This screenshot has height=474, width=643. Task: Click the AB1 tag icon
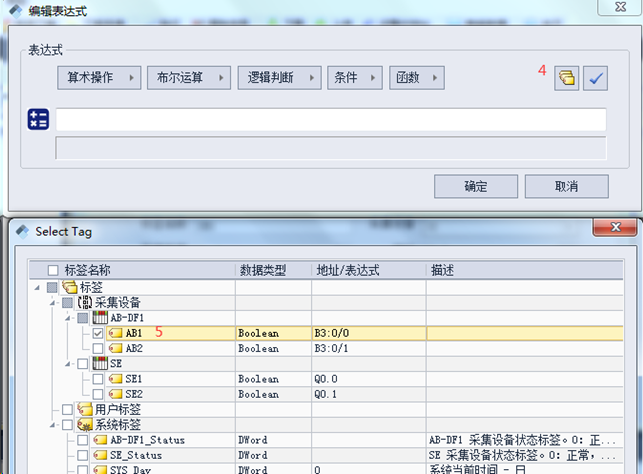point(115,333)
